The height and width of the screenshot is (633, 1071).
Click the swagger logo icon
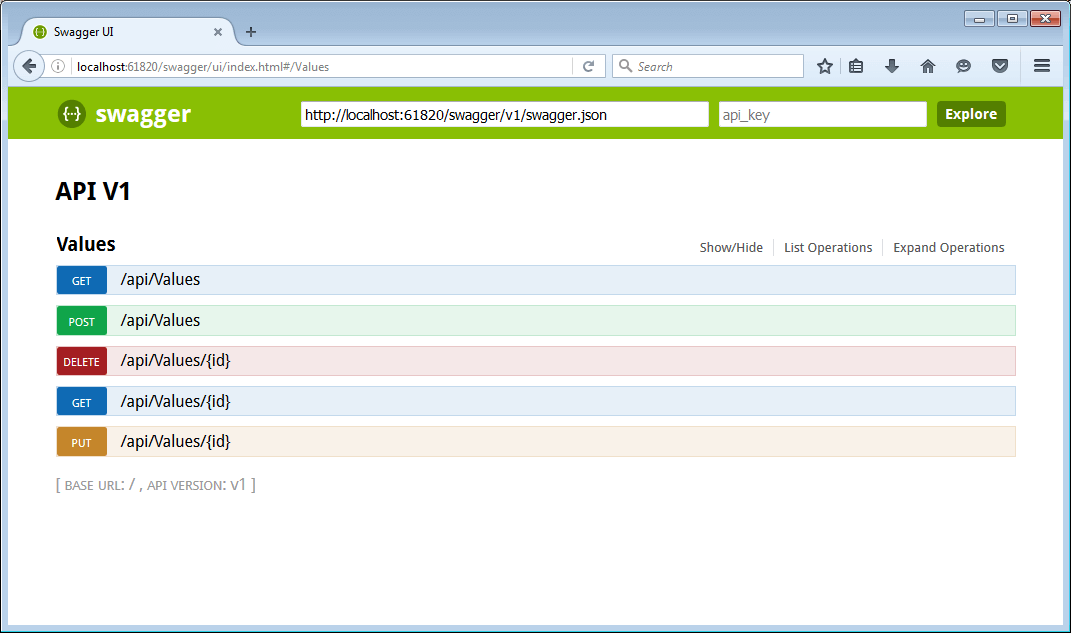click(x=71, y=114)
